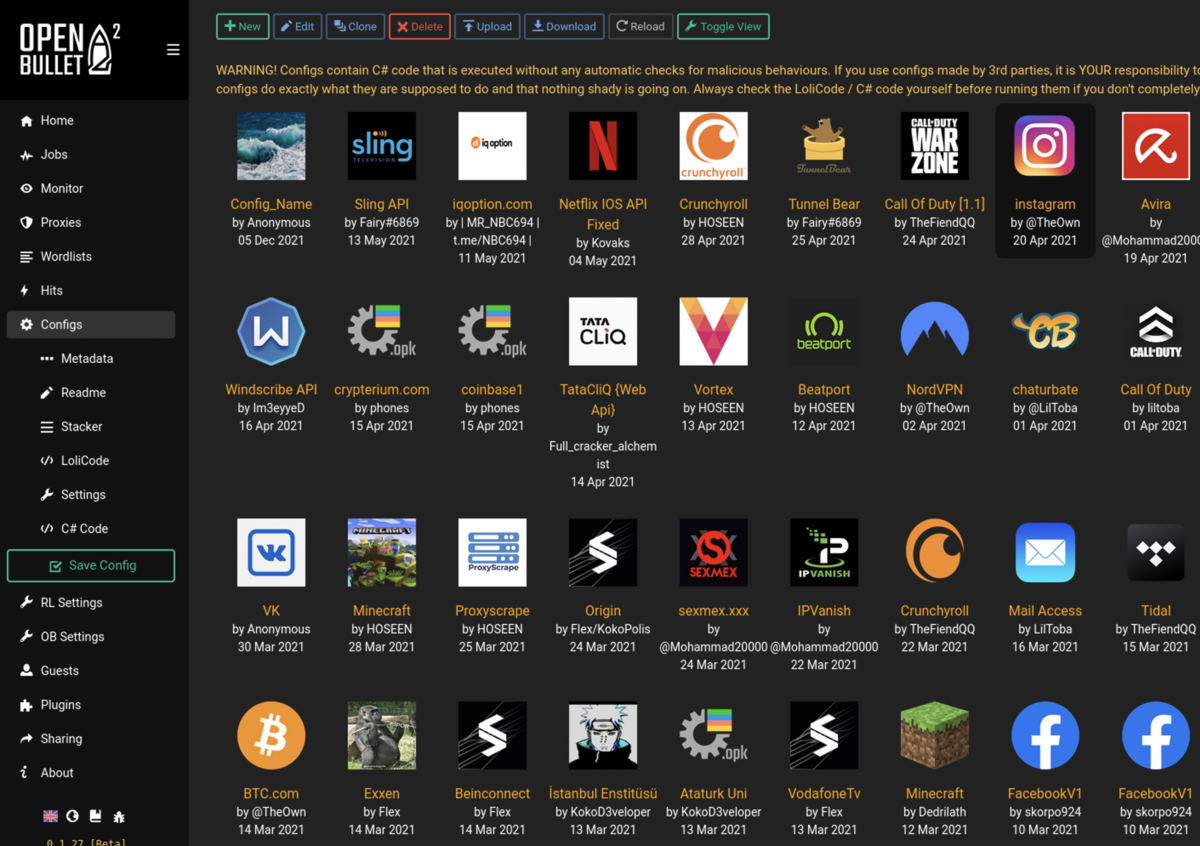
Task: Download the selected config
Action: tap(564, 26)
